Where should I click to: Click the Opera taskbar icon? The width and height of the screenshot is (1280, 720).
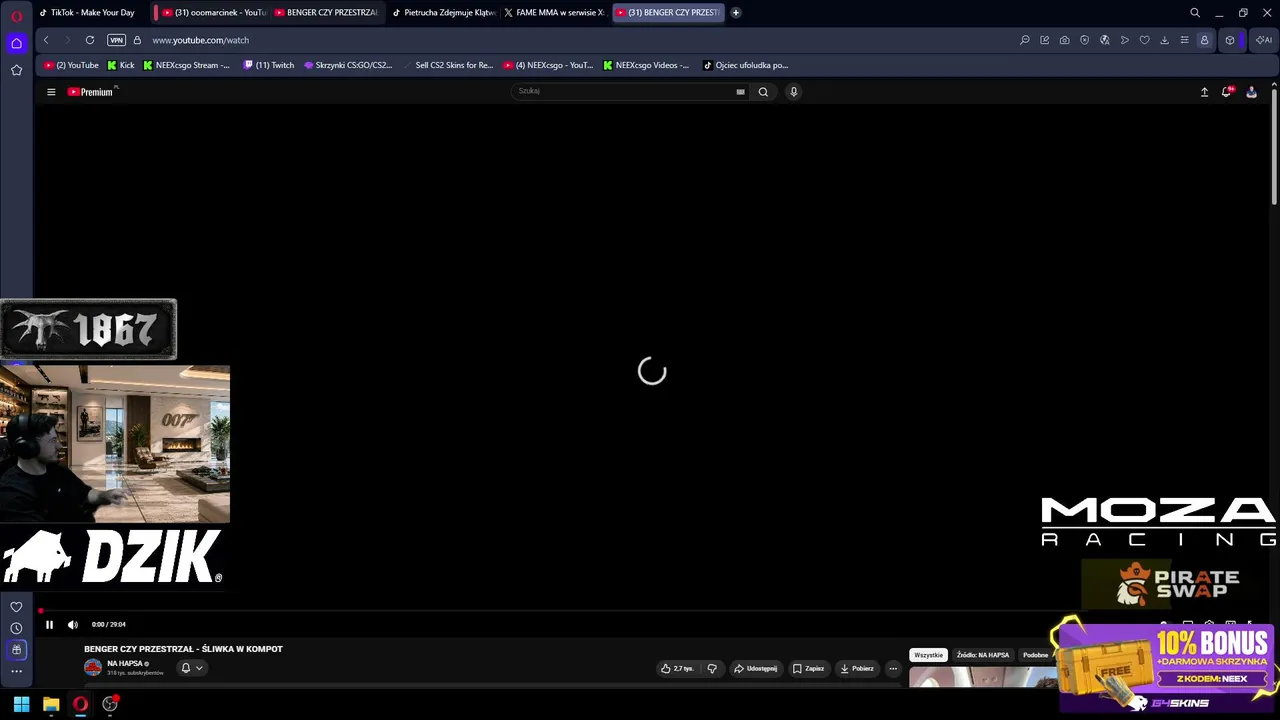81,704
